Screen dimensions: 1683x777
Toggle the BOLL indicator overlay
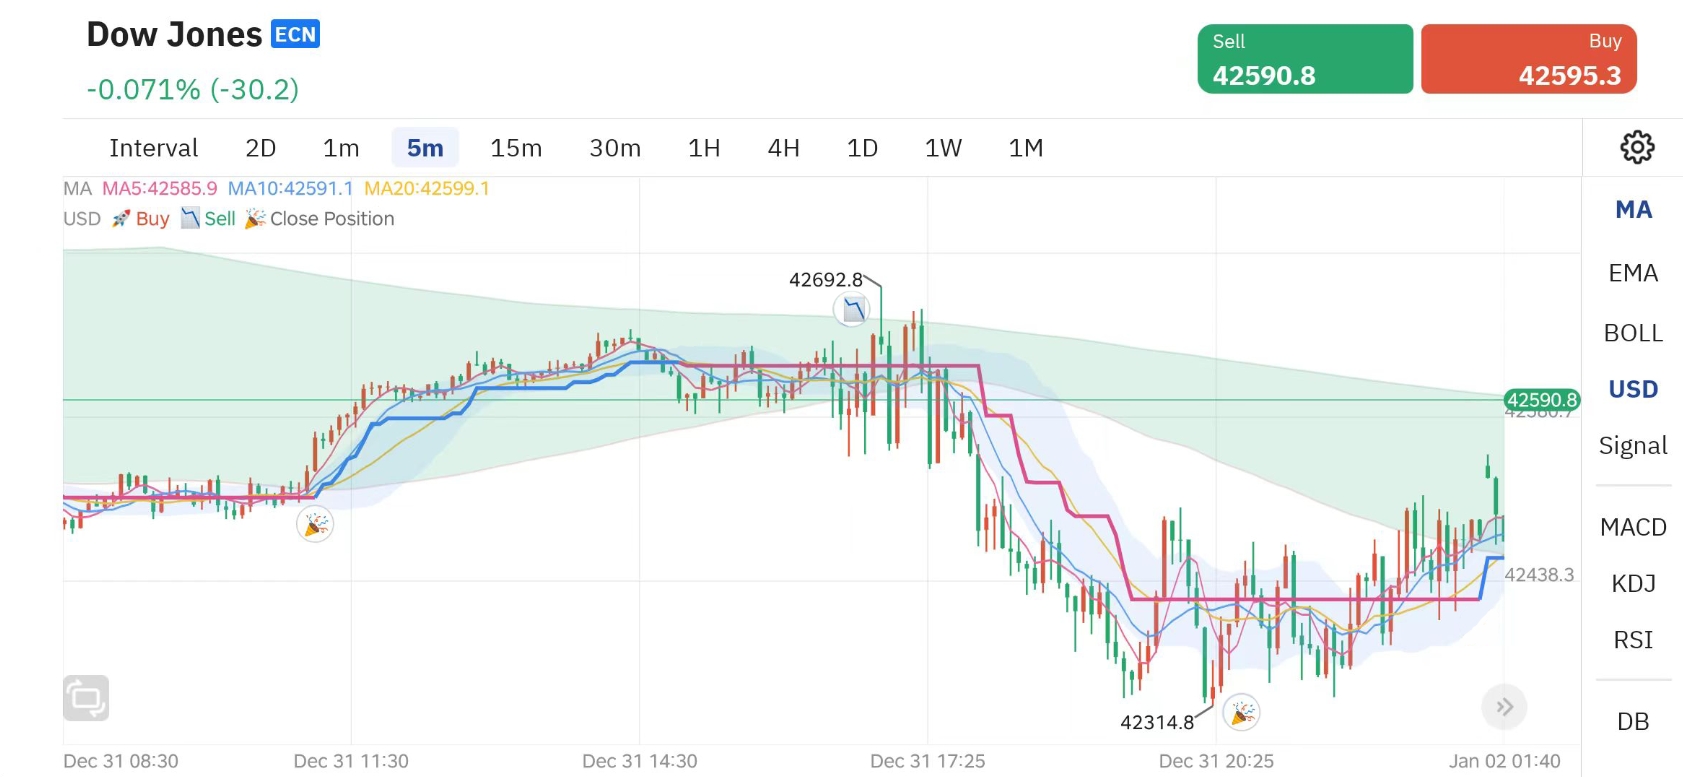1633,333
